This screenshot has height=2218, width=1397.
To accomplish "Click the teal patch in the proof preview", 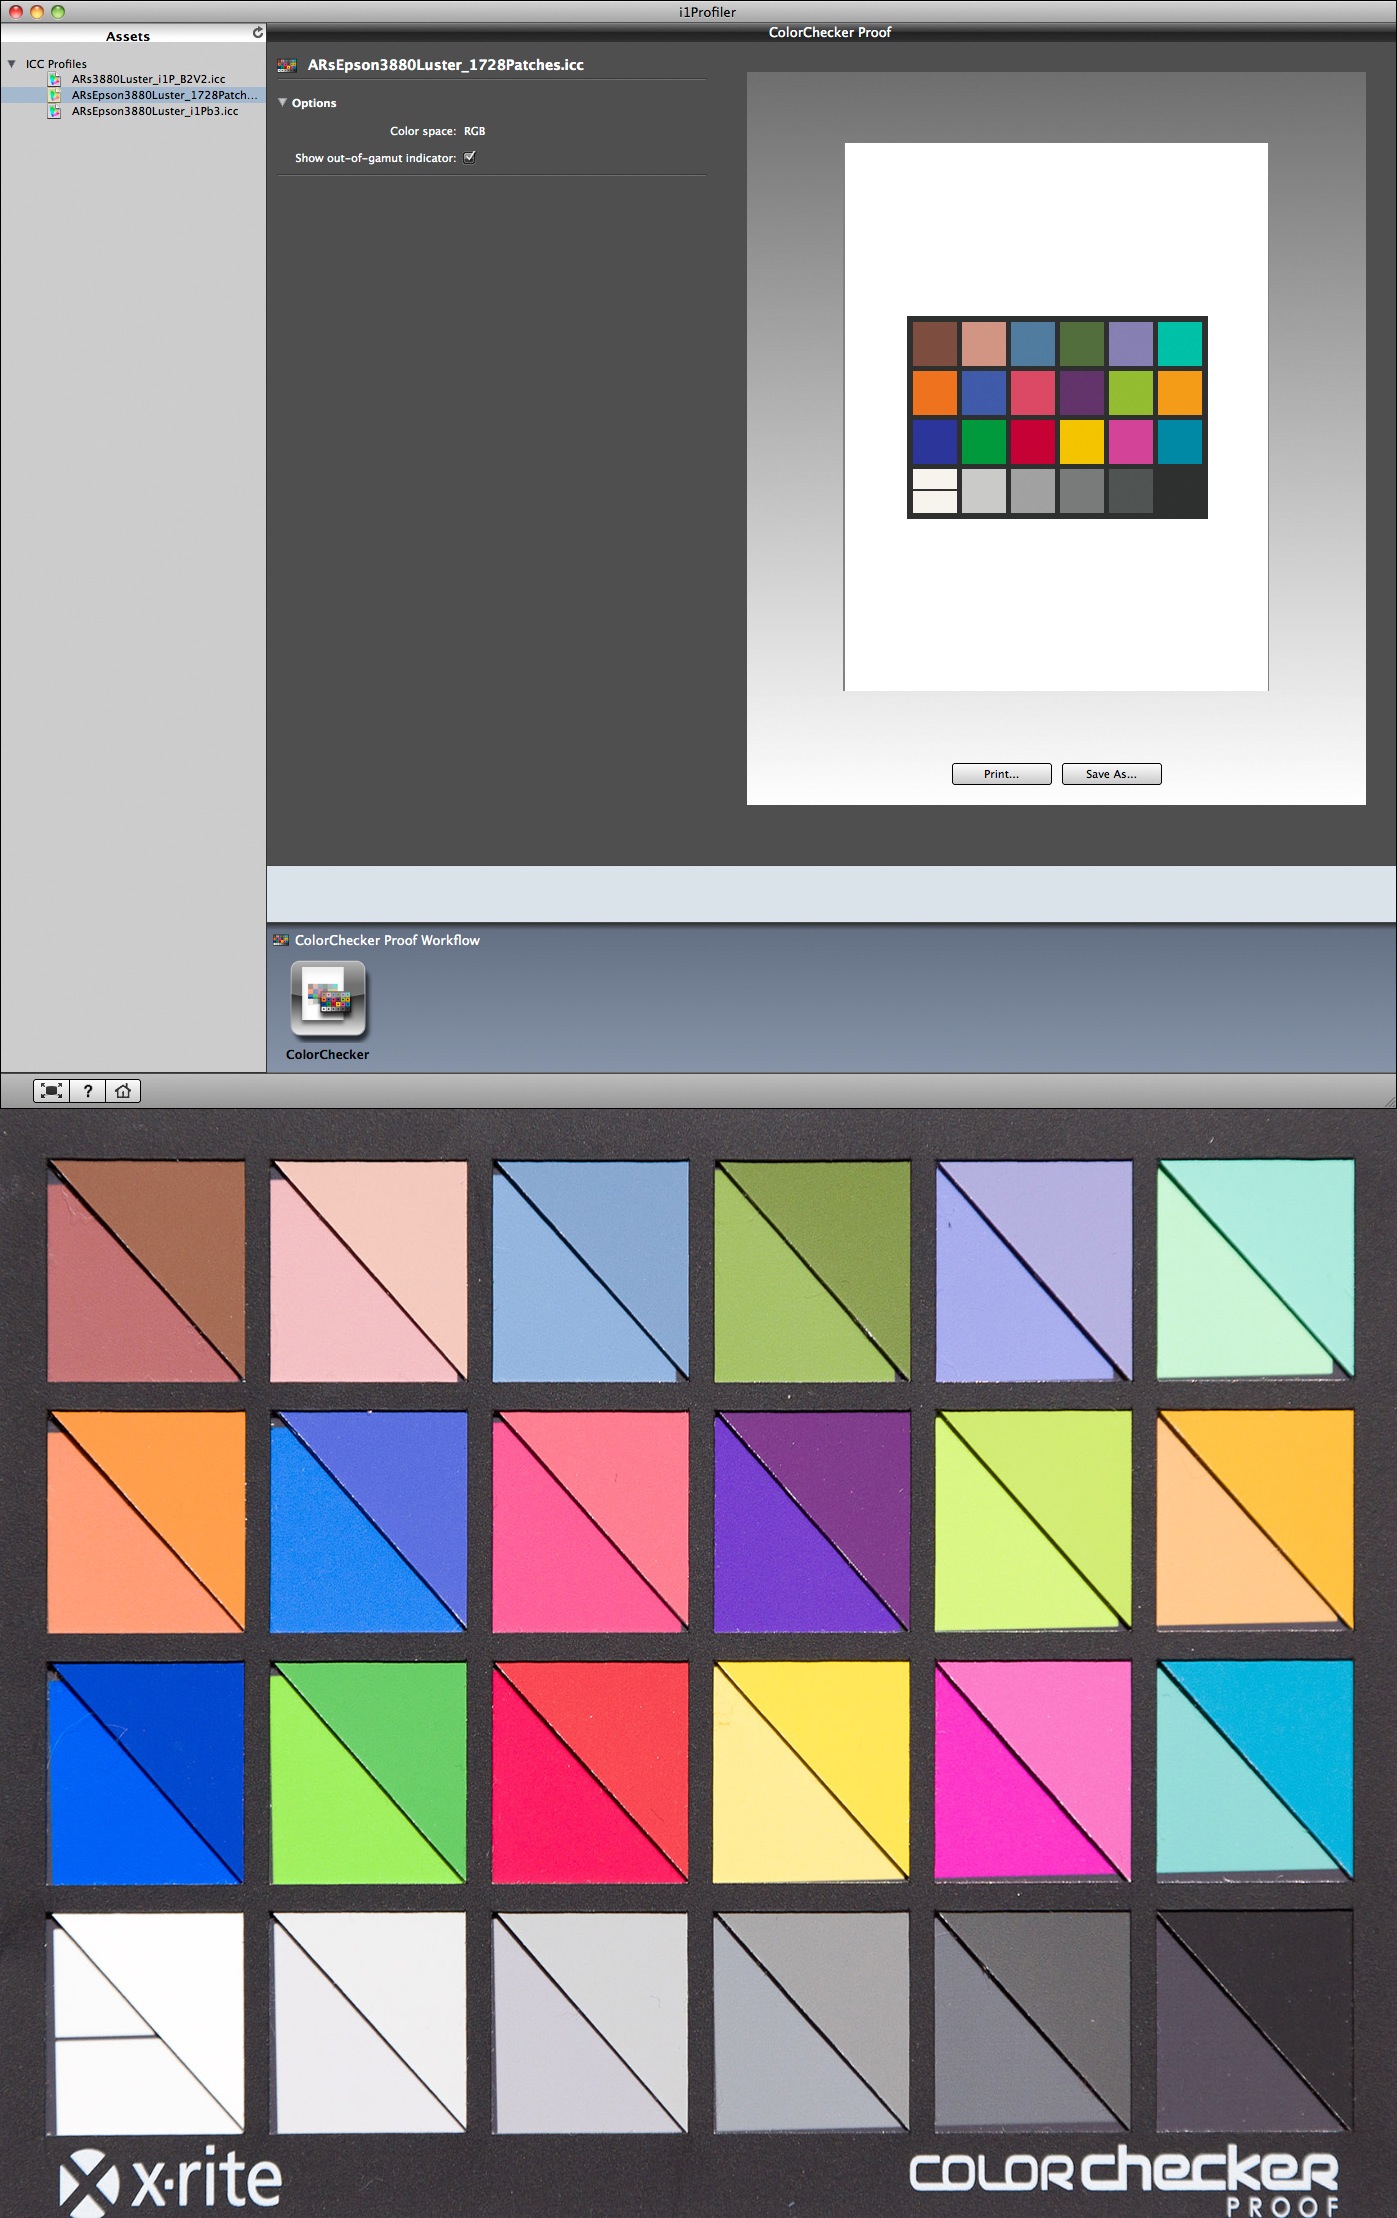I will 1179,344.
